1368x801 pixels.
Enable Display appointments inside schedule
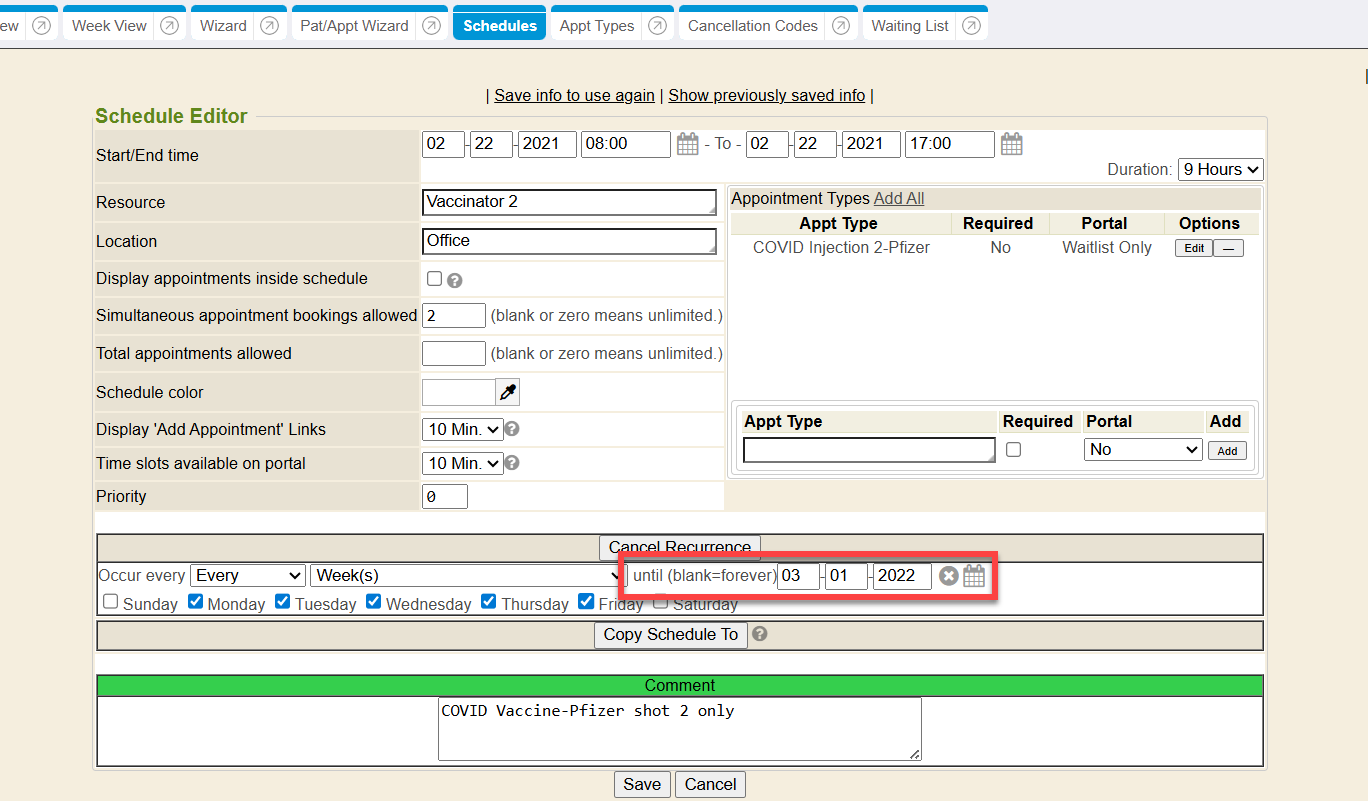(434, 279)
